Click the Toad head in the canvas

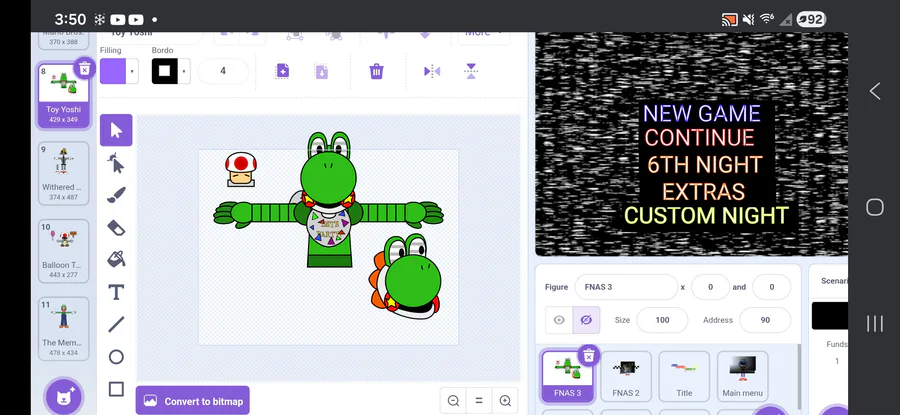click(x=240, y=169)
